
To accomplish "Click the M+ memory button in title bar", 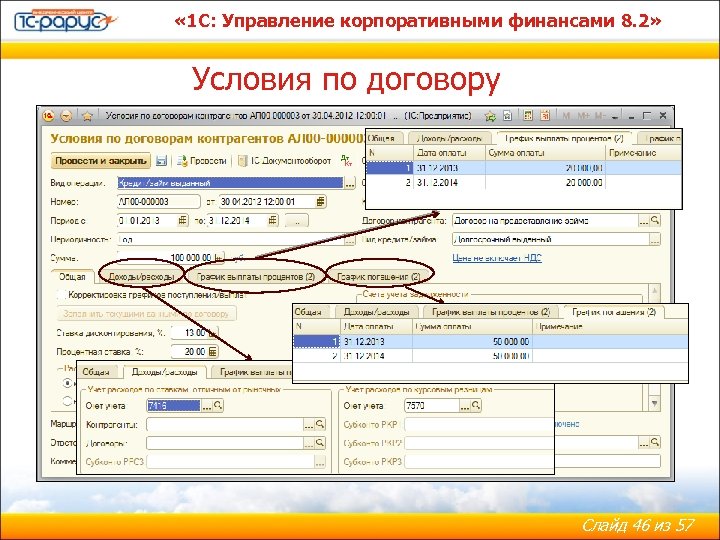I will pos(584,116).
